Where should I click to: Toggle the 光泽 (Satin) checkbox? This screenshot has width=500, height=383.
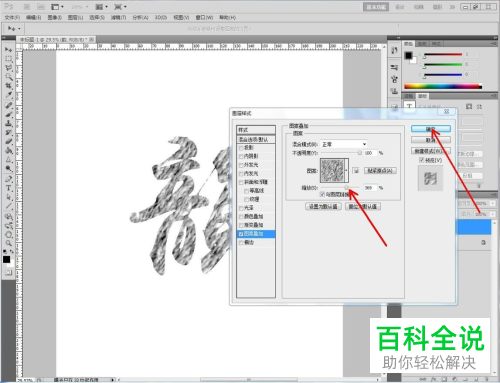[x=241, y=208]
